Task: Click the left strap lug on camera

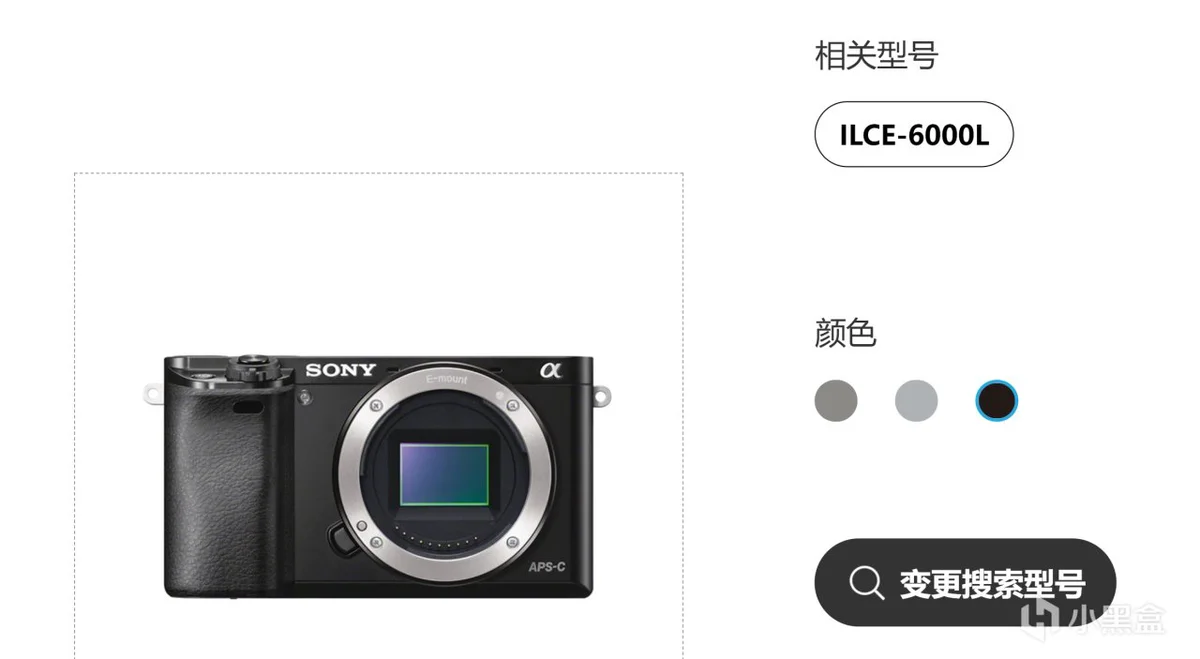Action: coord(153,395)
